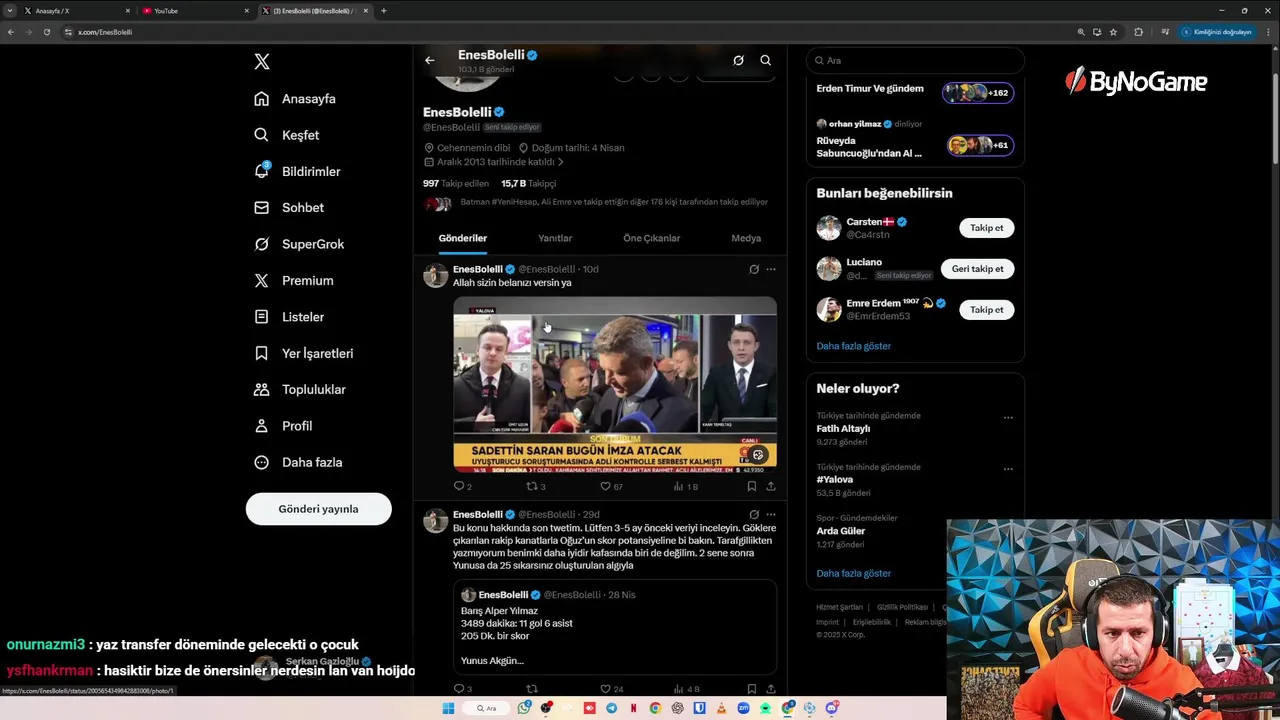Open Listeler in the sidebar
The height and width of the screenshot is (720, 1280).
pos(289,317)
